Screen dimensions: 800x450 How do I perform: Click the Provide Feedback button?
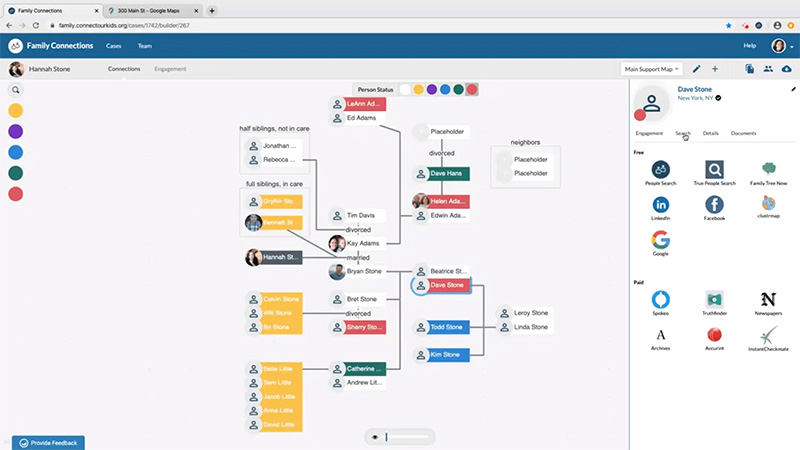48,443
